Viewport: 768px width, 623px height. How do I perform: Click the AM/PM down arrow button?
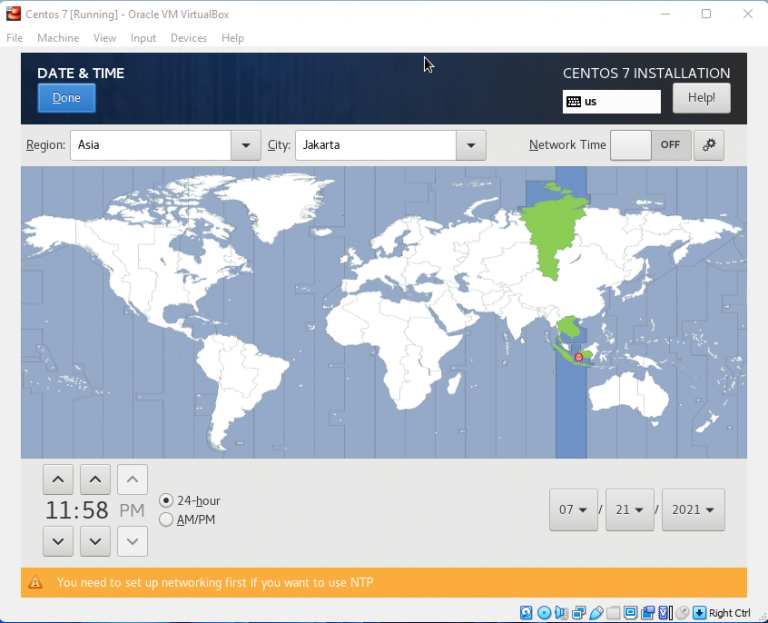[x=132, y=541]
